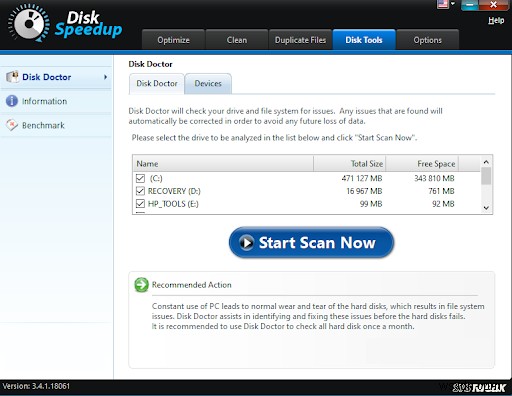This screenshot has height=396, width=512.
Task: Click the Benchmark sidebar icon
Action: point(12,125)
